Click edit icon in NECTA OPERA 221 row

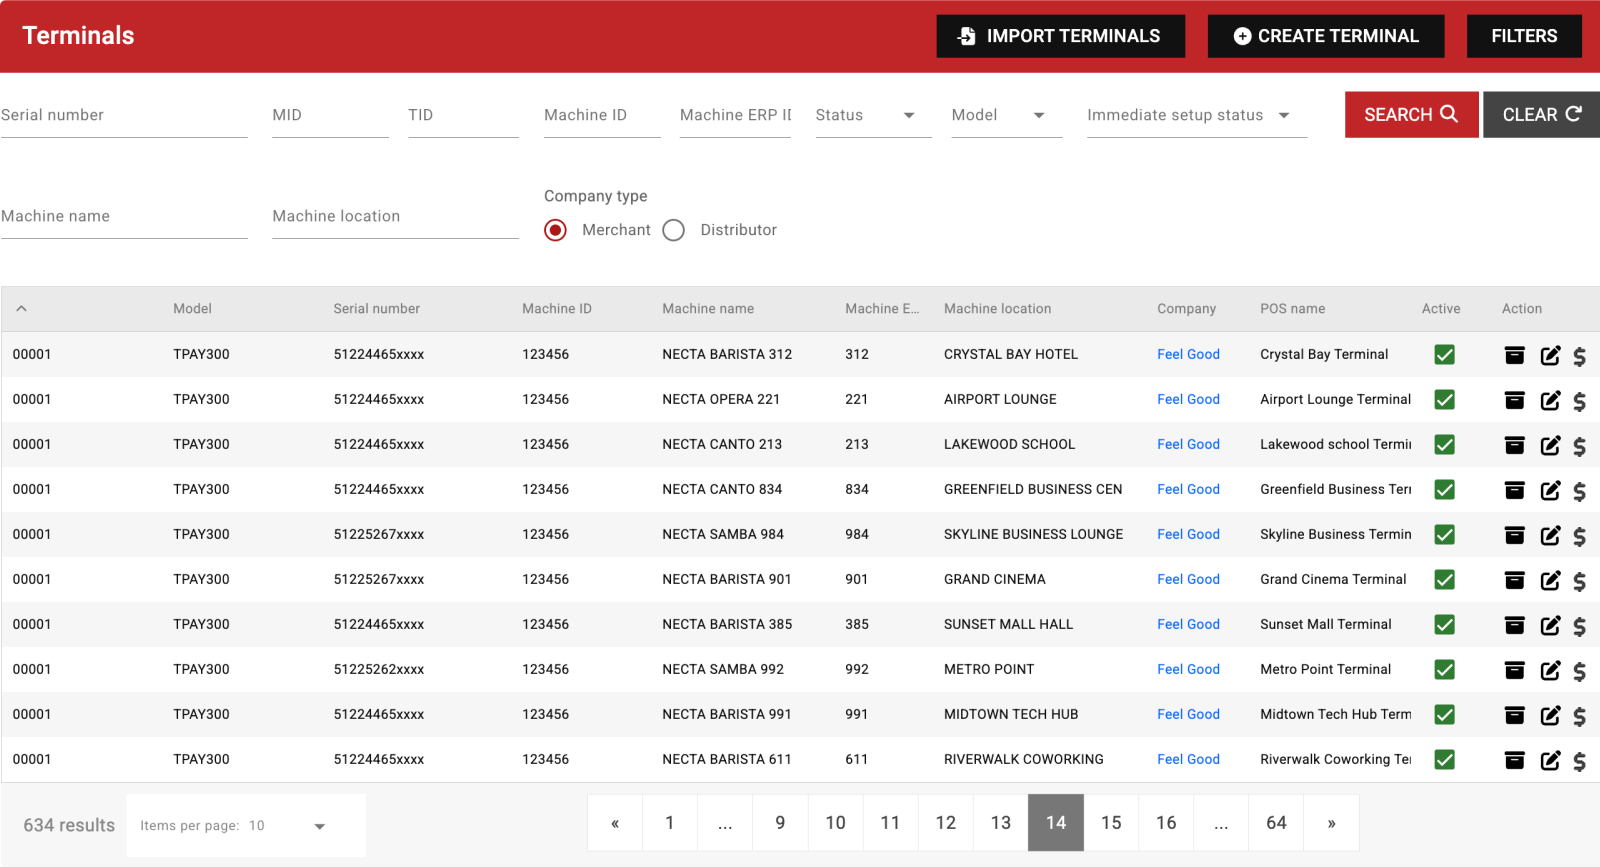1550,400
